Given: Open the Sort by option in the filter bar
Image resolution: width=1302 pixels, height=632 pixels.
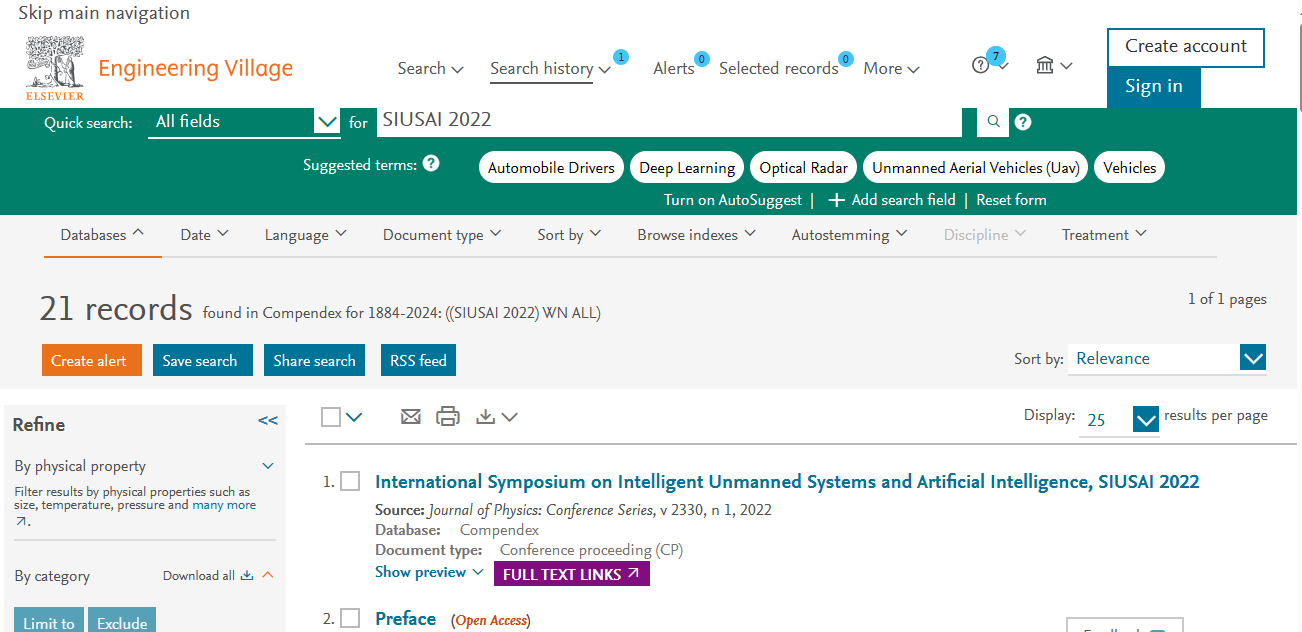Looking at the screenshot, I should (569, 235).
